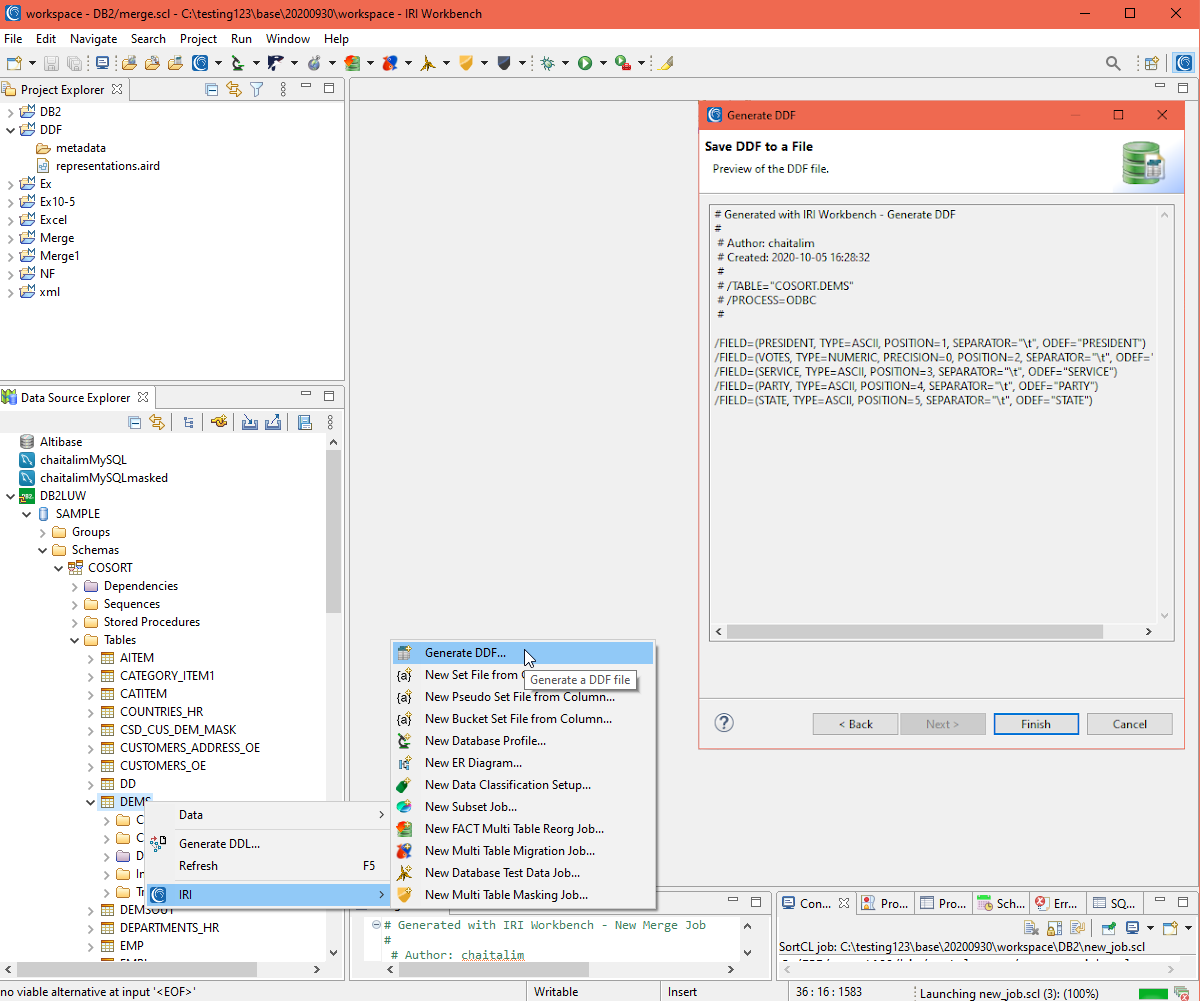
Task: Select Generate DDF... from IRI submenu
Action: click(522, 653)
